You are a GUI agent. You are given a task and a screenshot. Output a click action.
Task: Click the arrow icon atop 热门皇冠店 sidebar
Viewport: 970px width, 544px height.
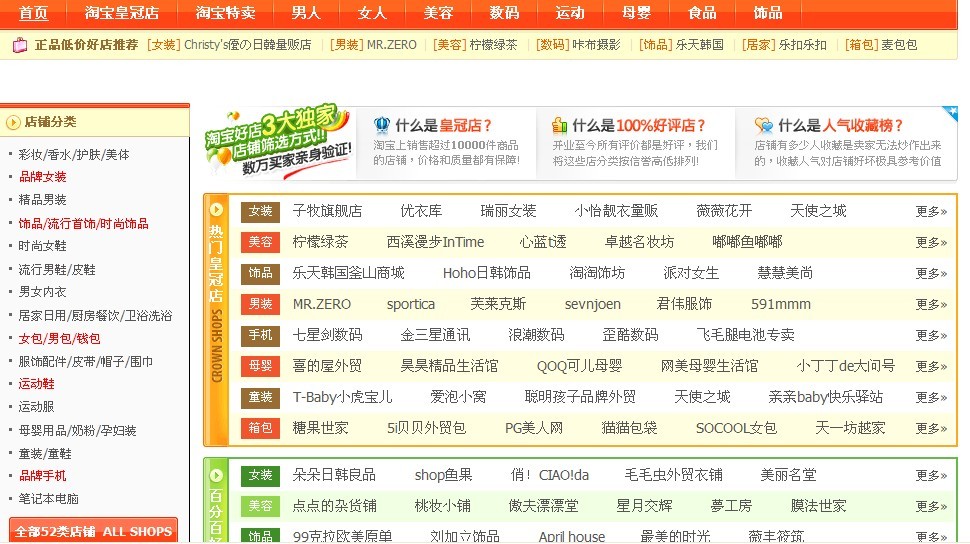point(216,209)
